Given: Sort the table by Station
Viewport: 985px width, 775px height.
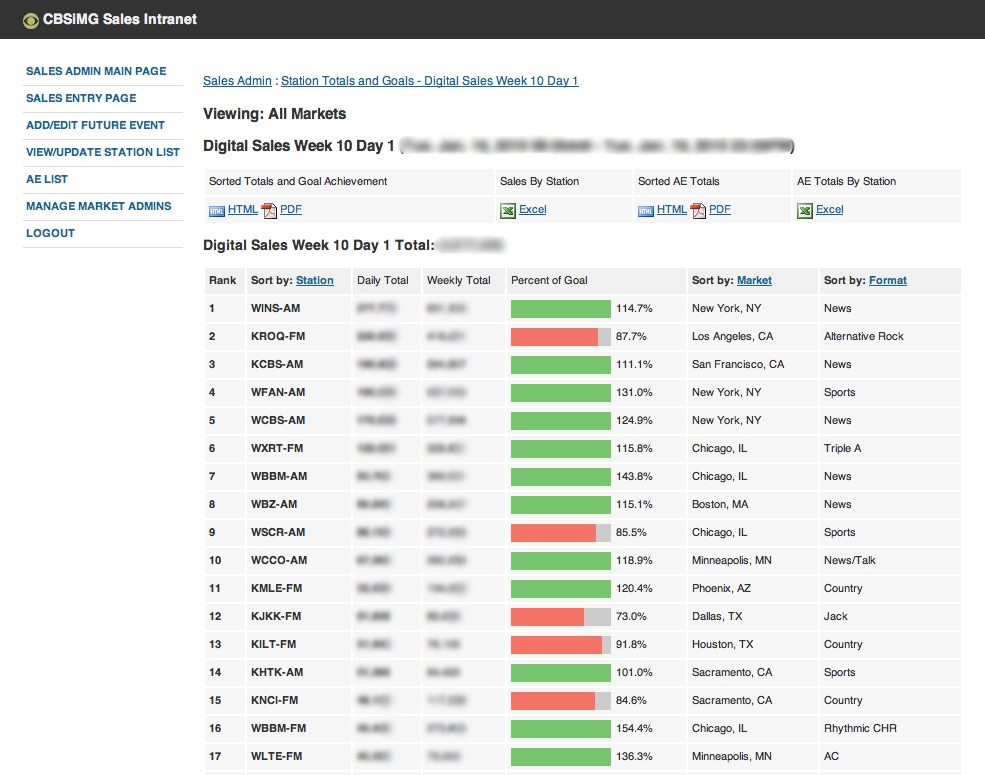Looking at the screenshot, I should pos(315,281).
